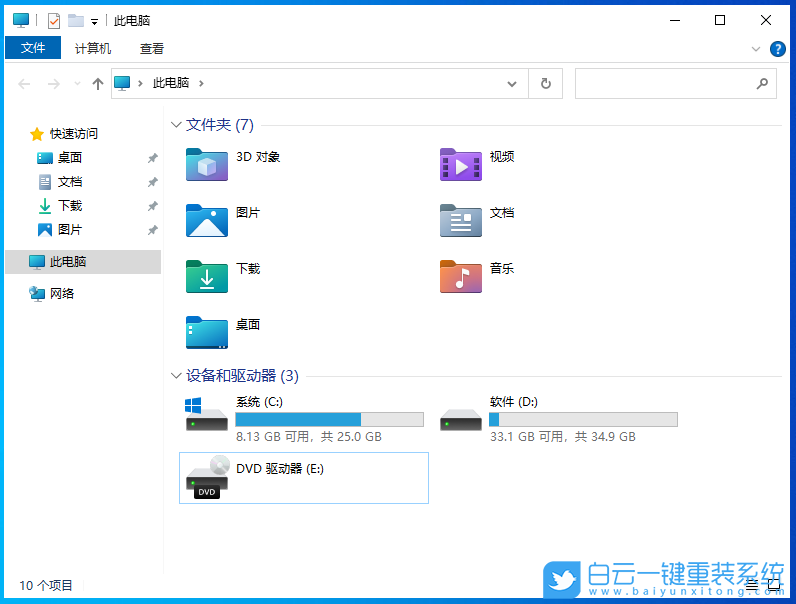
Task: Click the 桌面 icon in sidebar
Action: pyautogui.click(x=45, y=158)
